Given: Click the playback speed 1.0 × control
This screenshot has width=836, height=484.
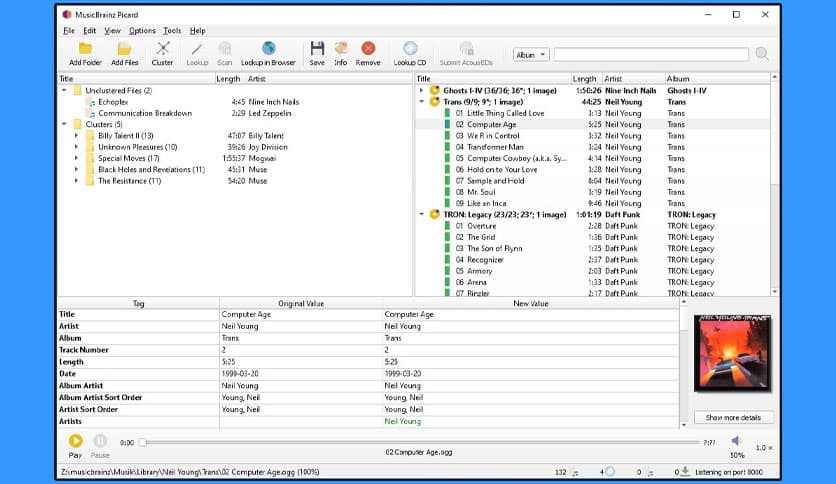Looking at the screenshot, I should coord(763,448).
